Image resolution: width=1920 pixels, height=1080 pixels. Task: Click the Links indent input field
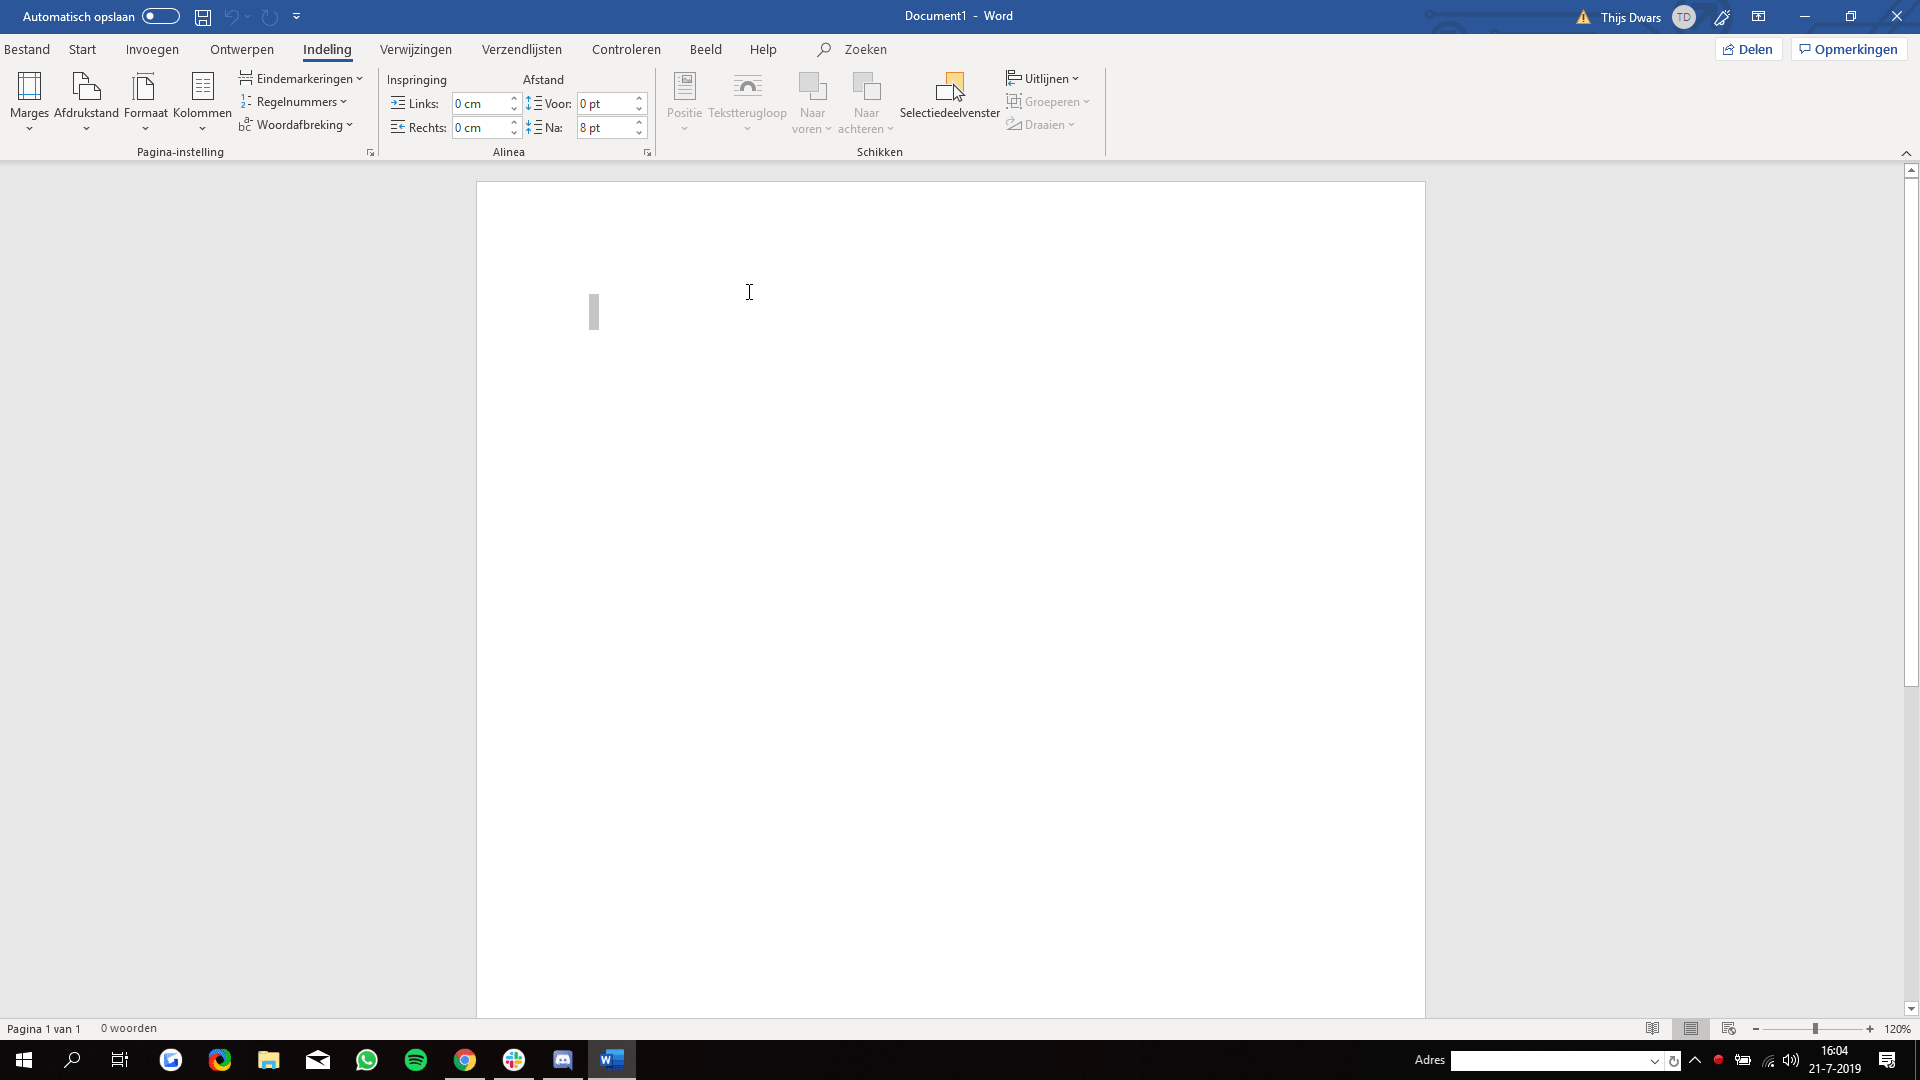point(480,104)
